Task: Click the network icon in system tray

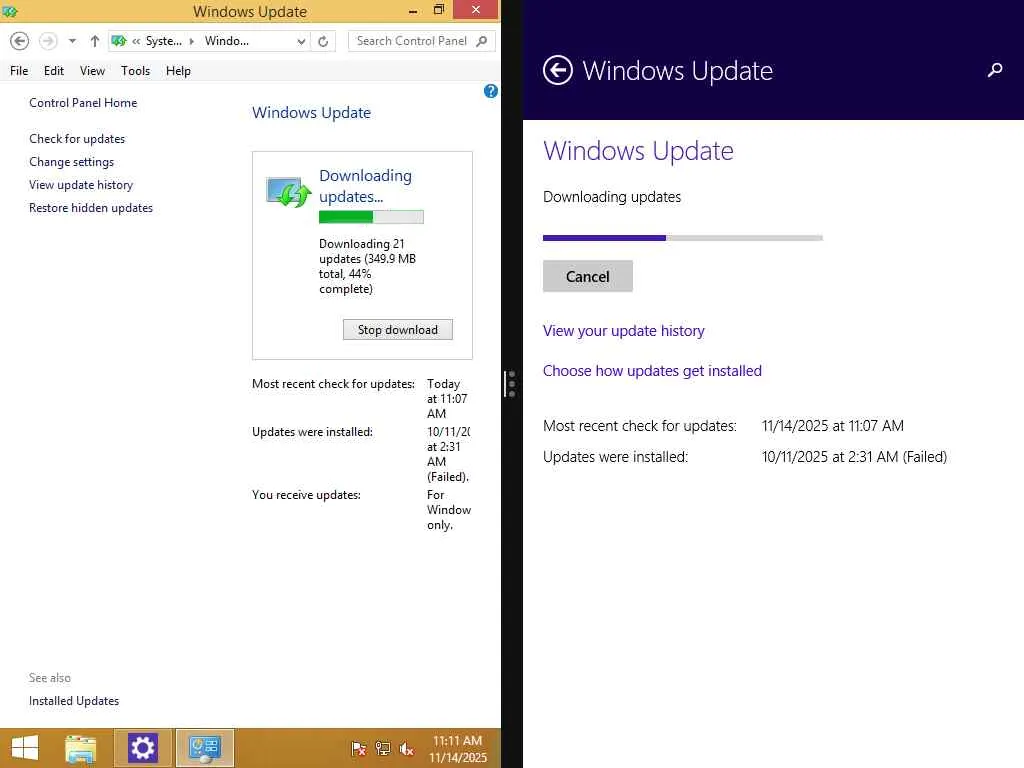Action: click(383, 749)
